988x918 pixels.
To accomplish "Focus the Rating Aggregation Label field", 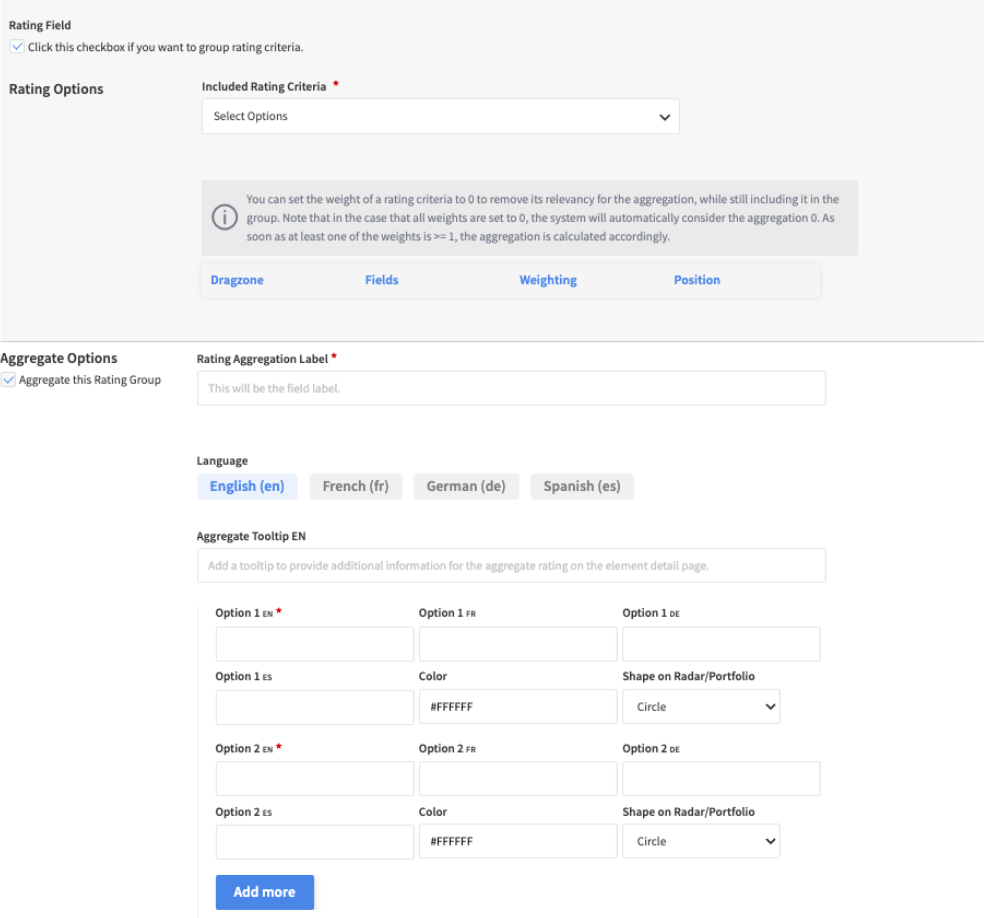I will click(x=511, y=388).
